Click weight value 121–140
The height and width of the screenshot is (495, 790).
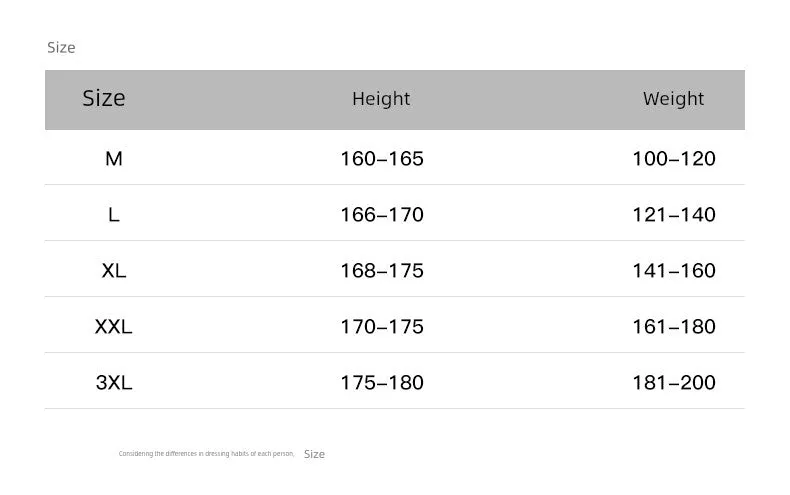coord(674,215)
